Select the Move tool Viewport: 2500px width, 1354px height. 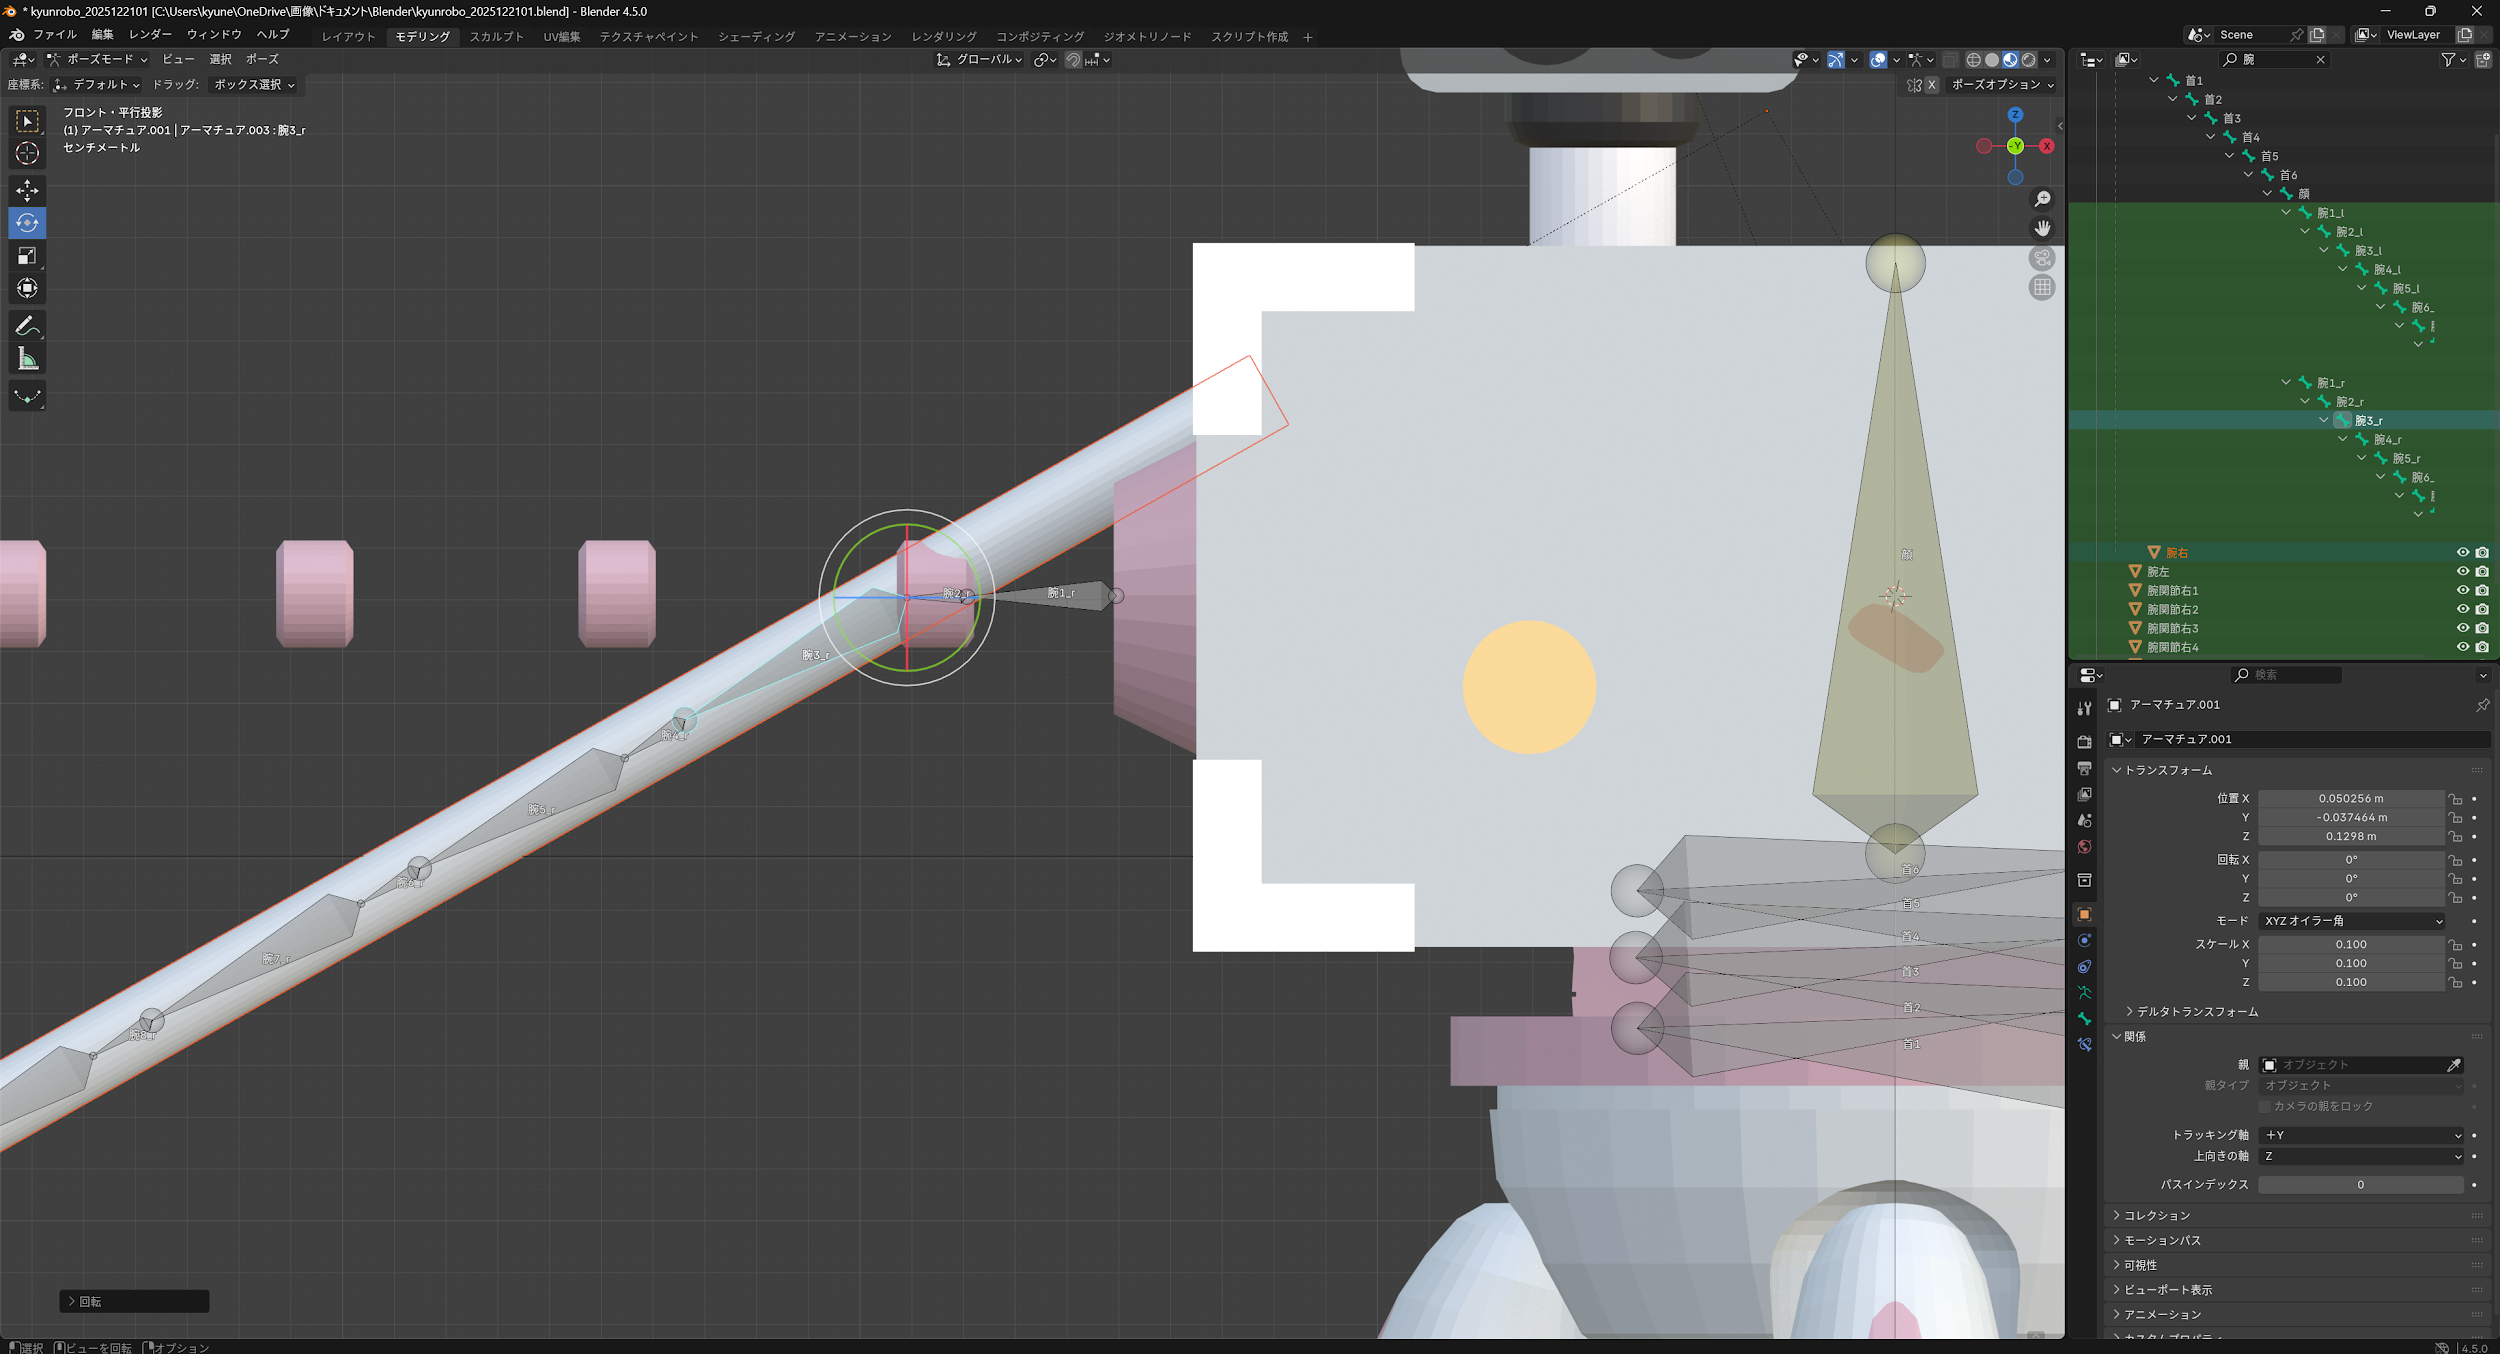click(x=27, y=190)
